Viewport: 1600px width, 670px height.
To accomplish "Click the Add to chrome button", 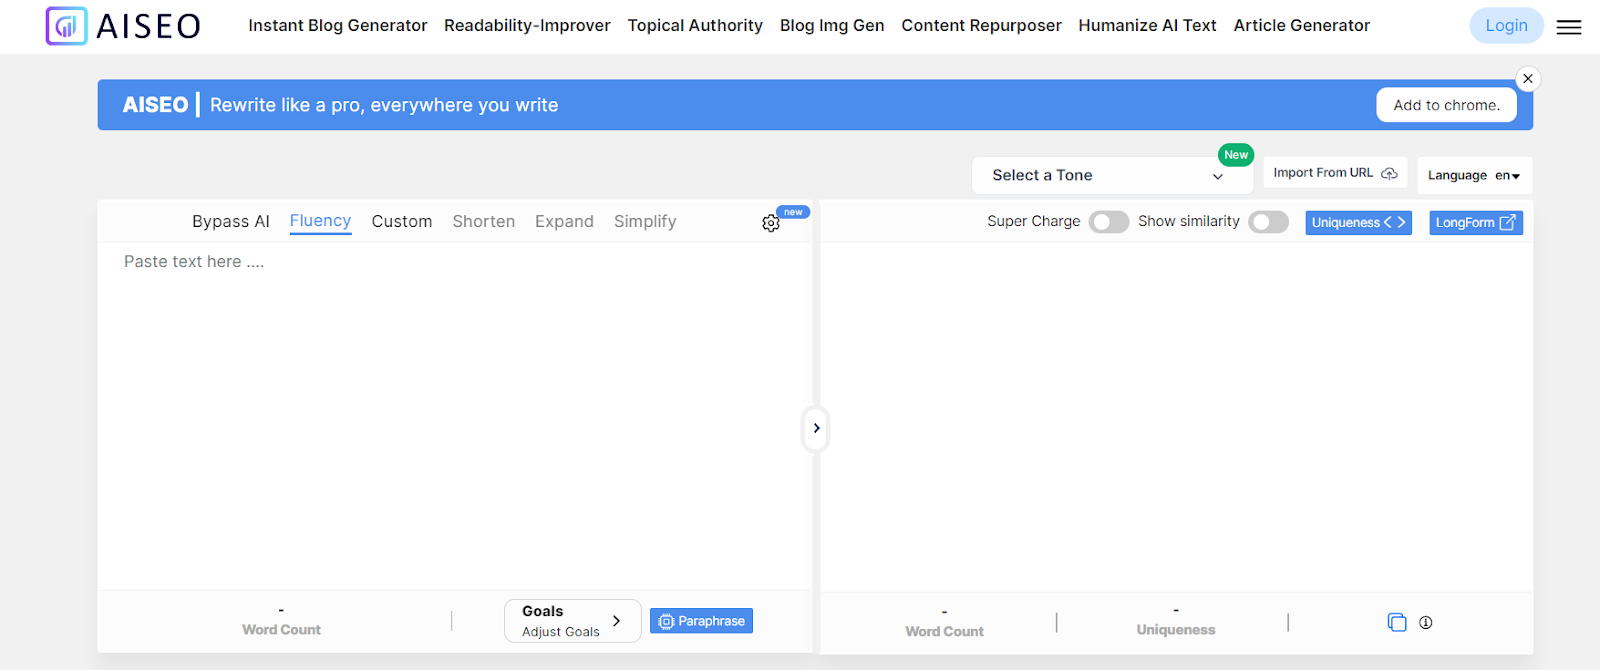I will coord(1446,105).
